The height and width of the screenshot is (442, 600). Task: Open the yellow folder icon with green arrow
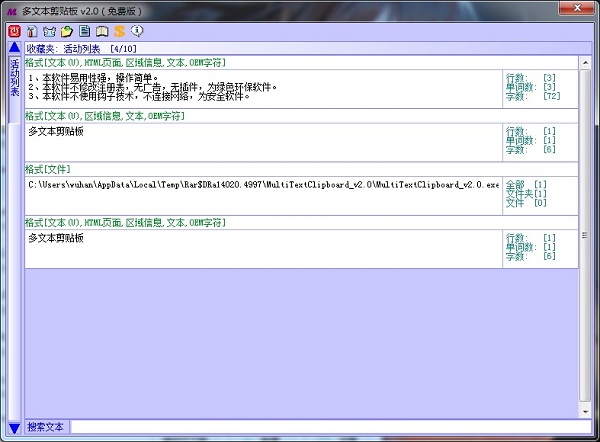(67, 31)
